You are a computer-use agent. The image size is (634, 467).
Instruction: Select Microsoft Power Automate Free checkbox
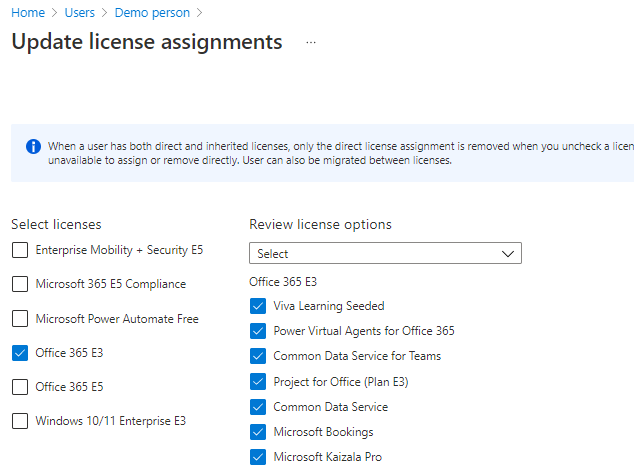point(20,319)
